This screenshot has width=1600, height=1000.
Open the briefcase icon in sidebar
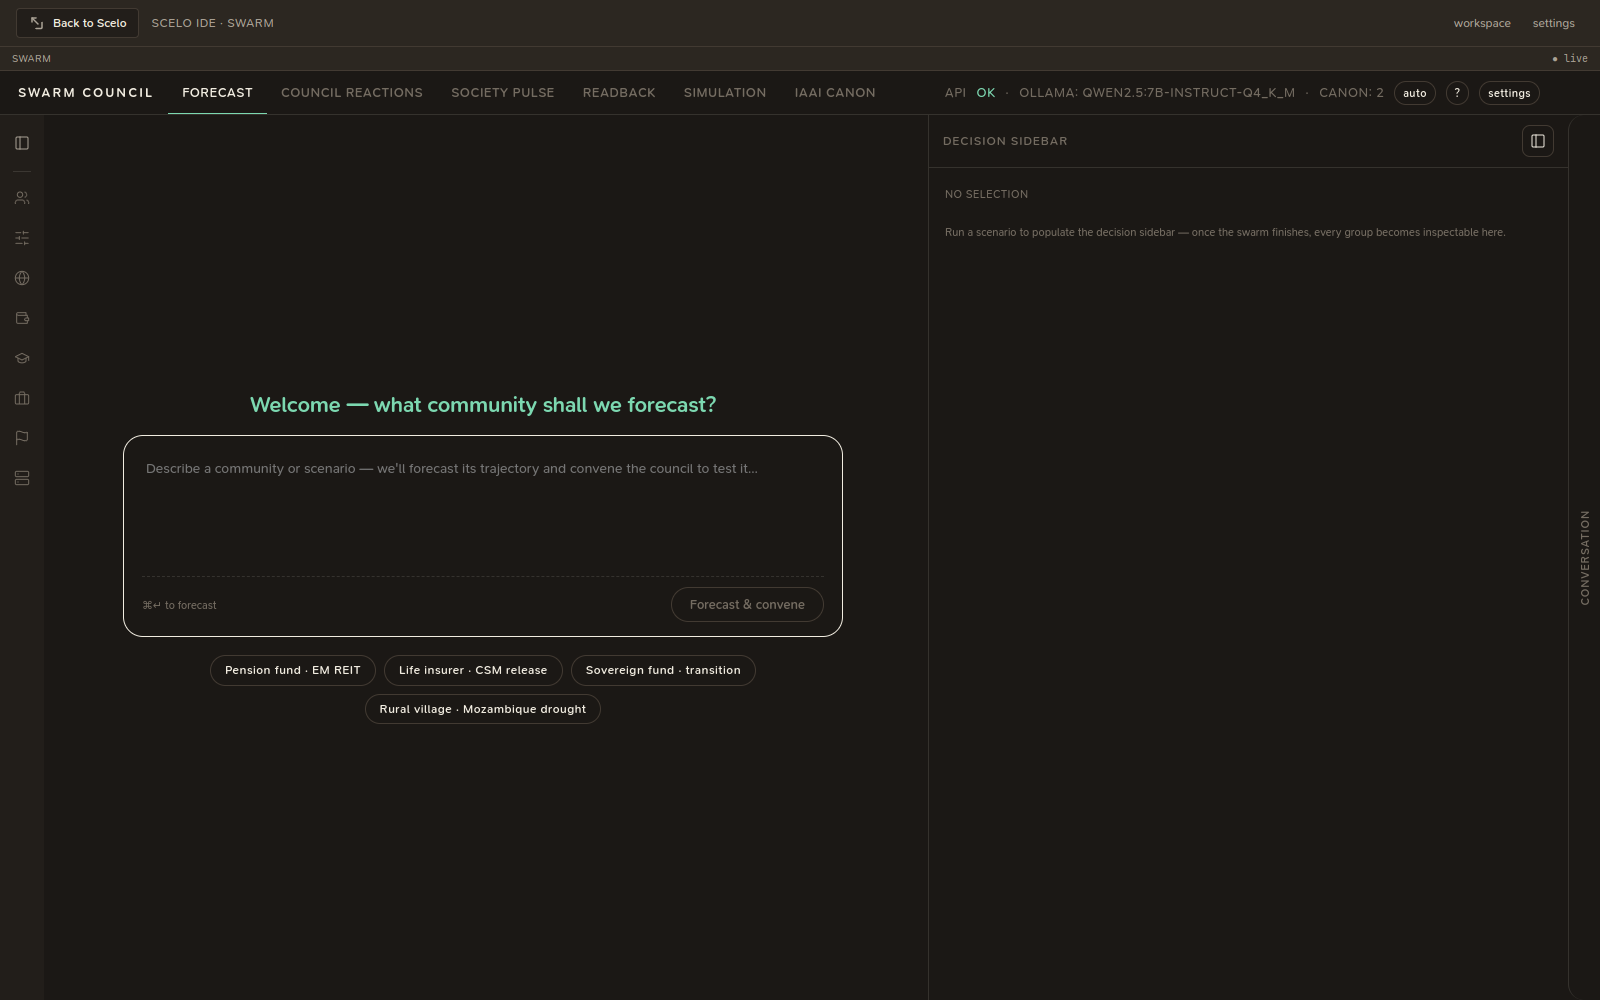coord(22,398)
